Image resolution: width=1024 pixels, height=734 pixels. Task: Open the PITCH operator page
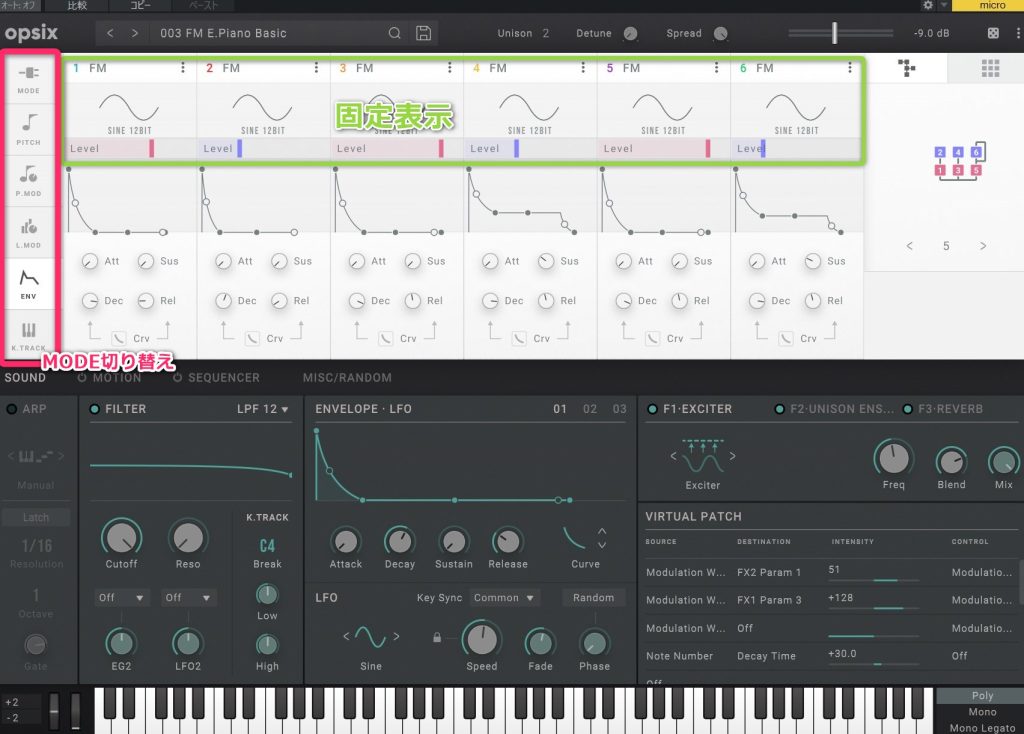[28, 128]
